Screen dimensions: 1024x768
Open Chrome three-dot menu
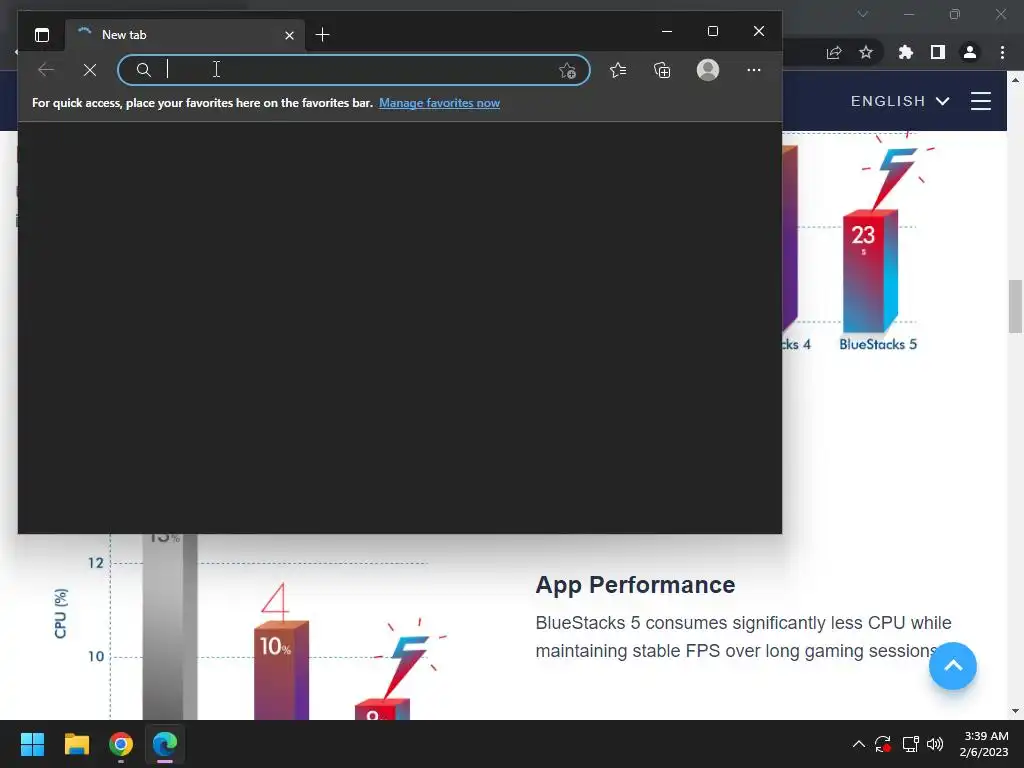point(1002,52)
